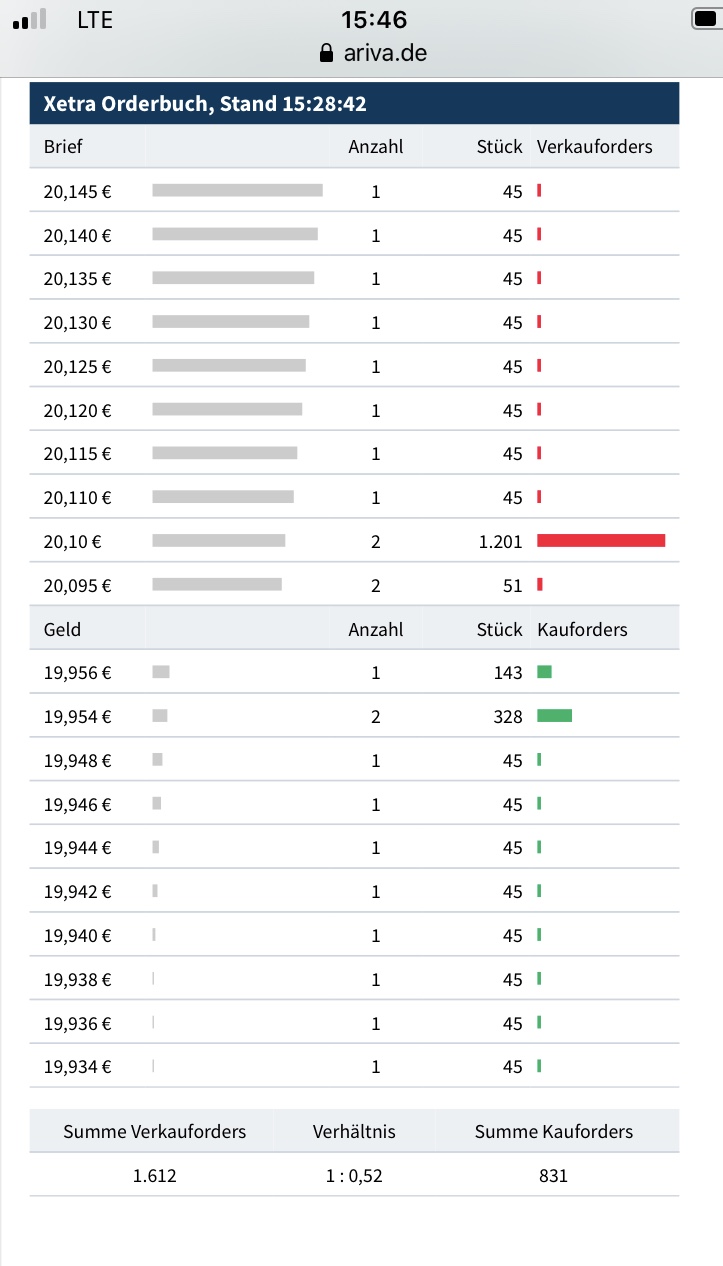Click the Brief column header
This screenshot has height=1266, width=723.
(x=63, y=147)
